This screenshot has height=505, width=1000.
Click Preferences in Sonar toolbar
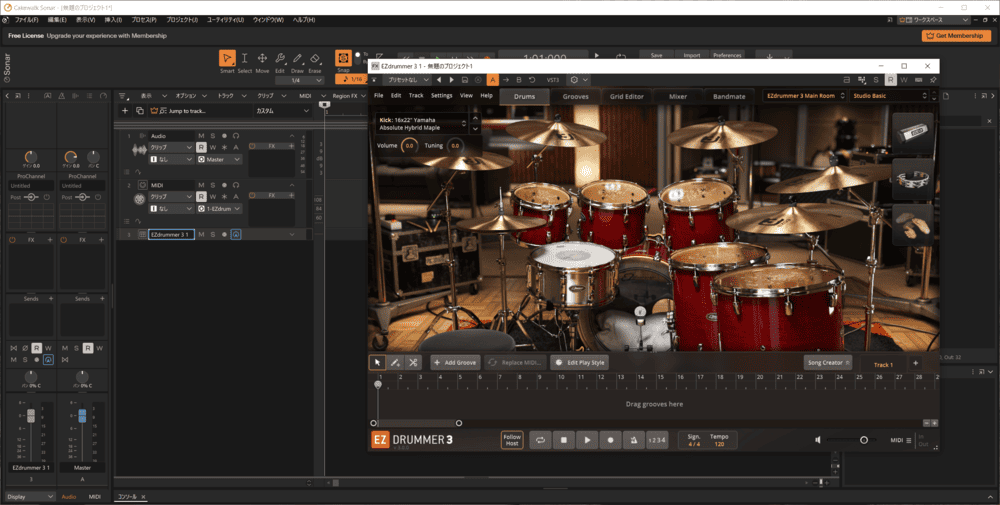(x=727, y=55)
